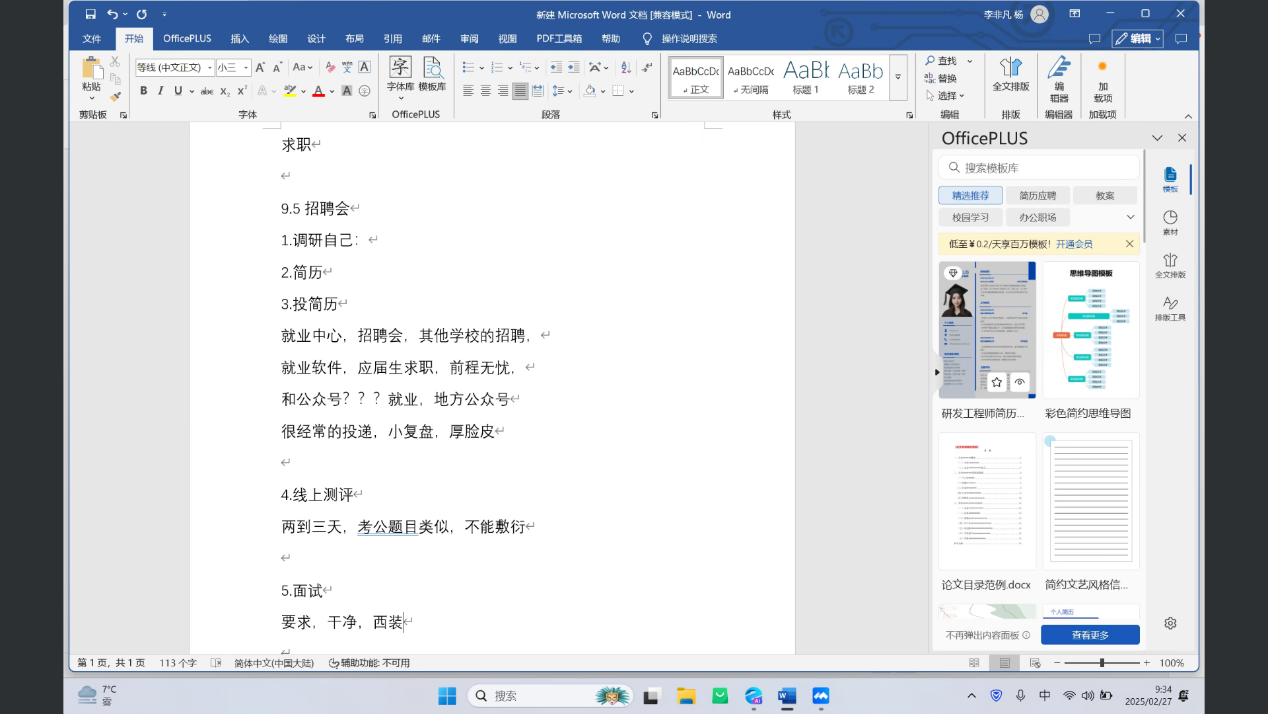Expand more template category tags
Image resolution: width=1268 pixels, height=714 pixels.
click(1130, 217)
